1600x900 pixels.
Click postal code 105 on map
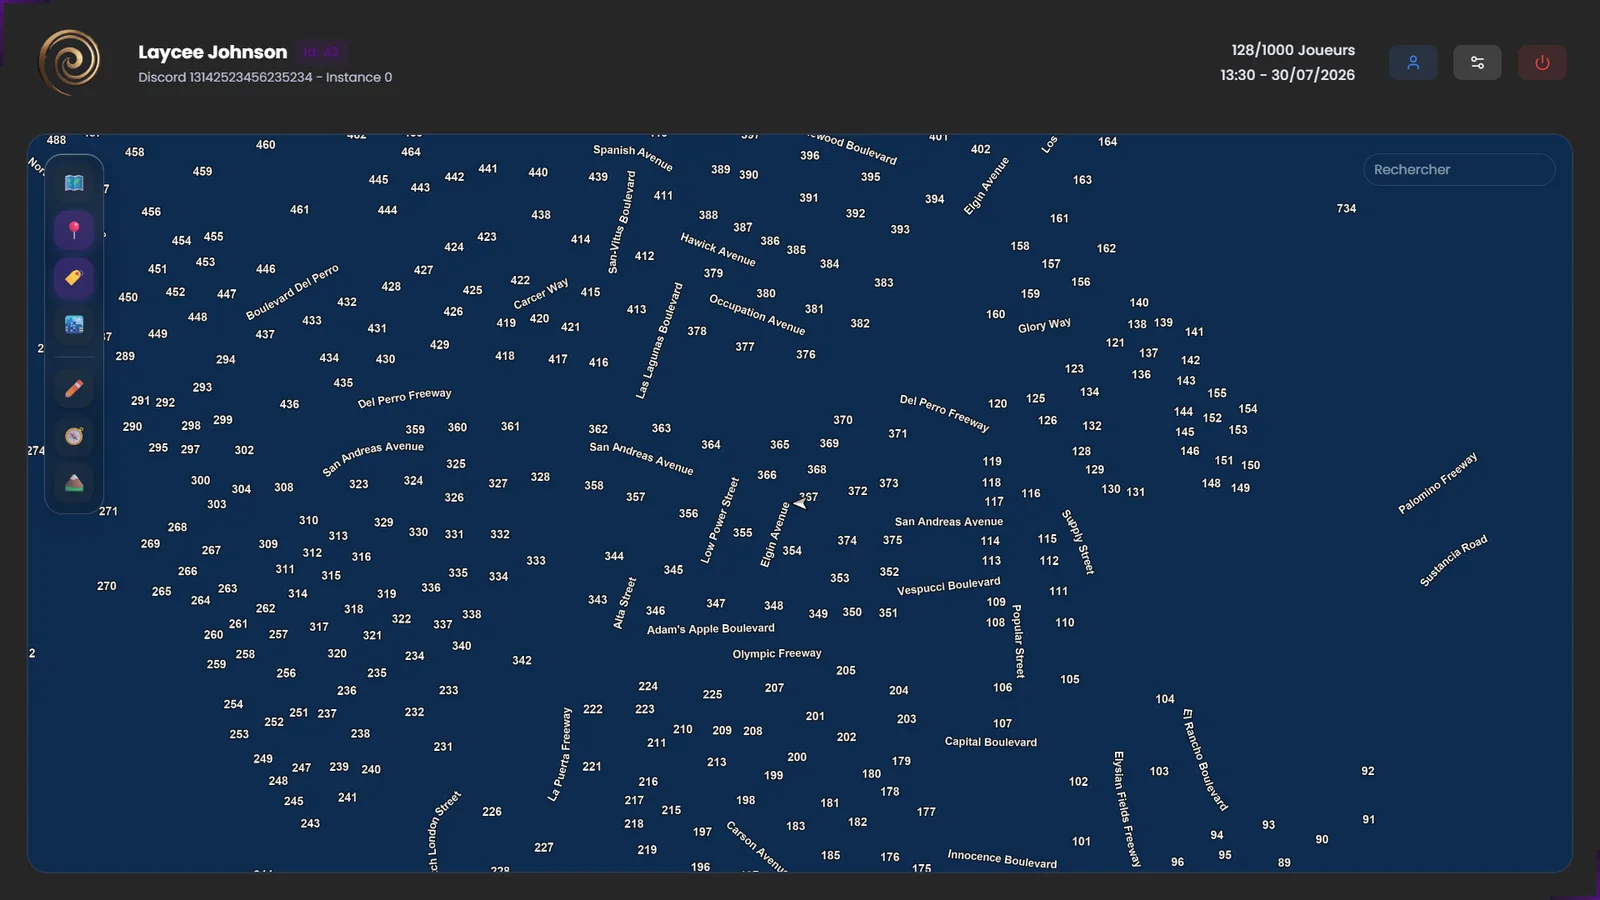(1070, 680)
